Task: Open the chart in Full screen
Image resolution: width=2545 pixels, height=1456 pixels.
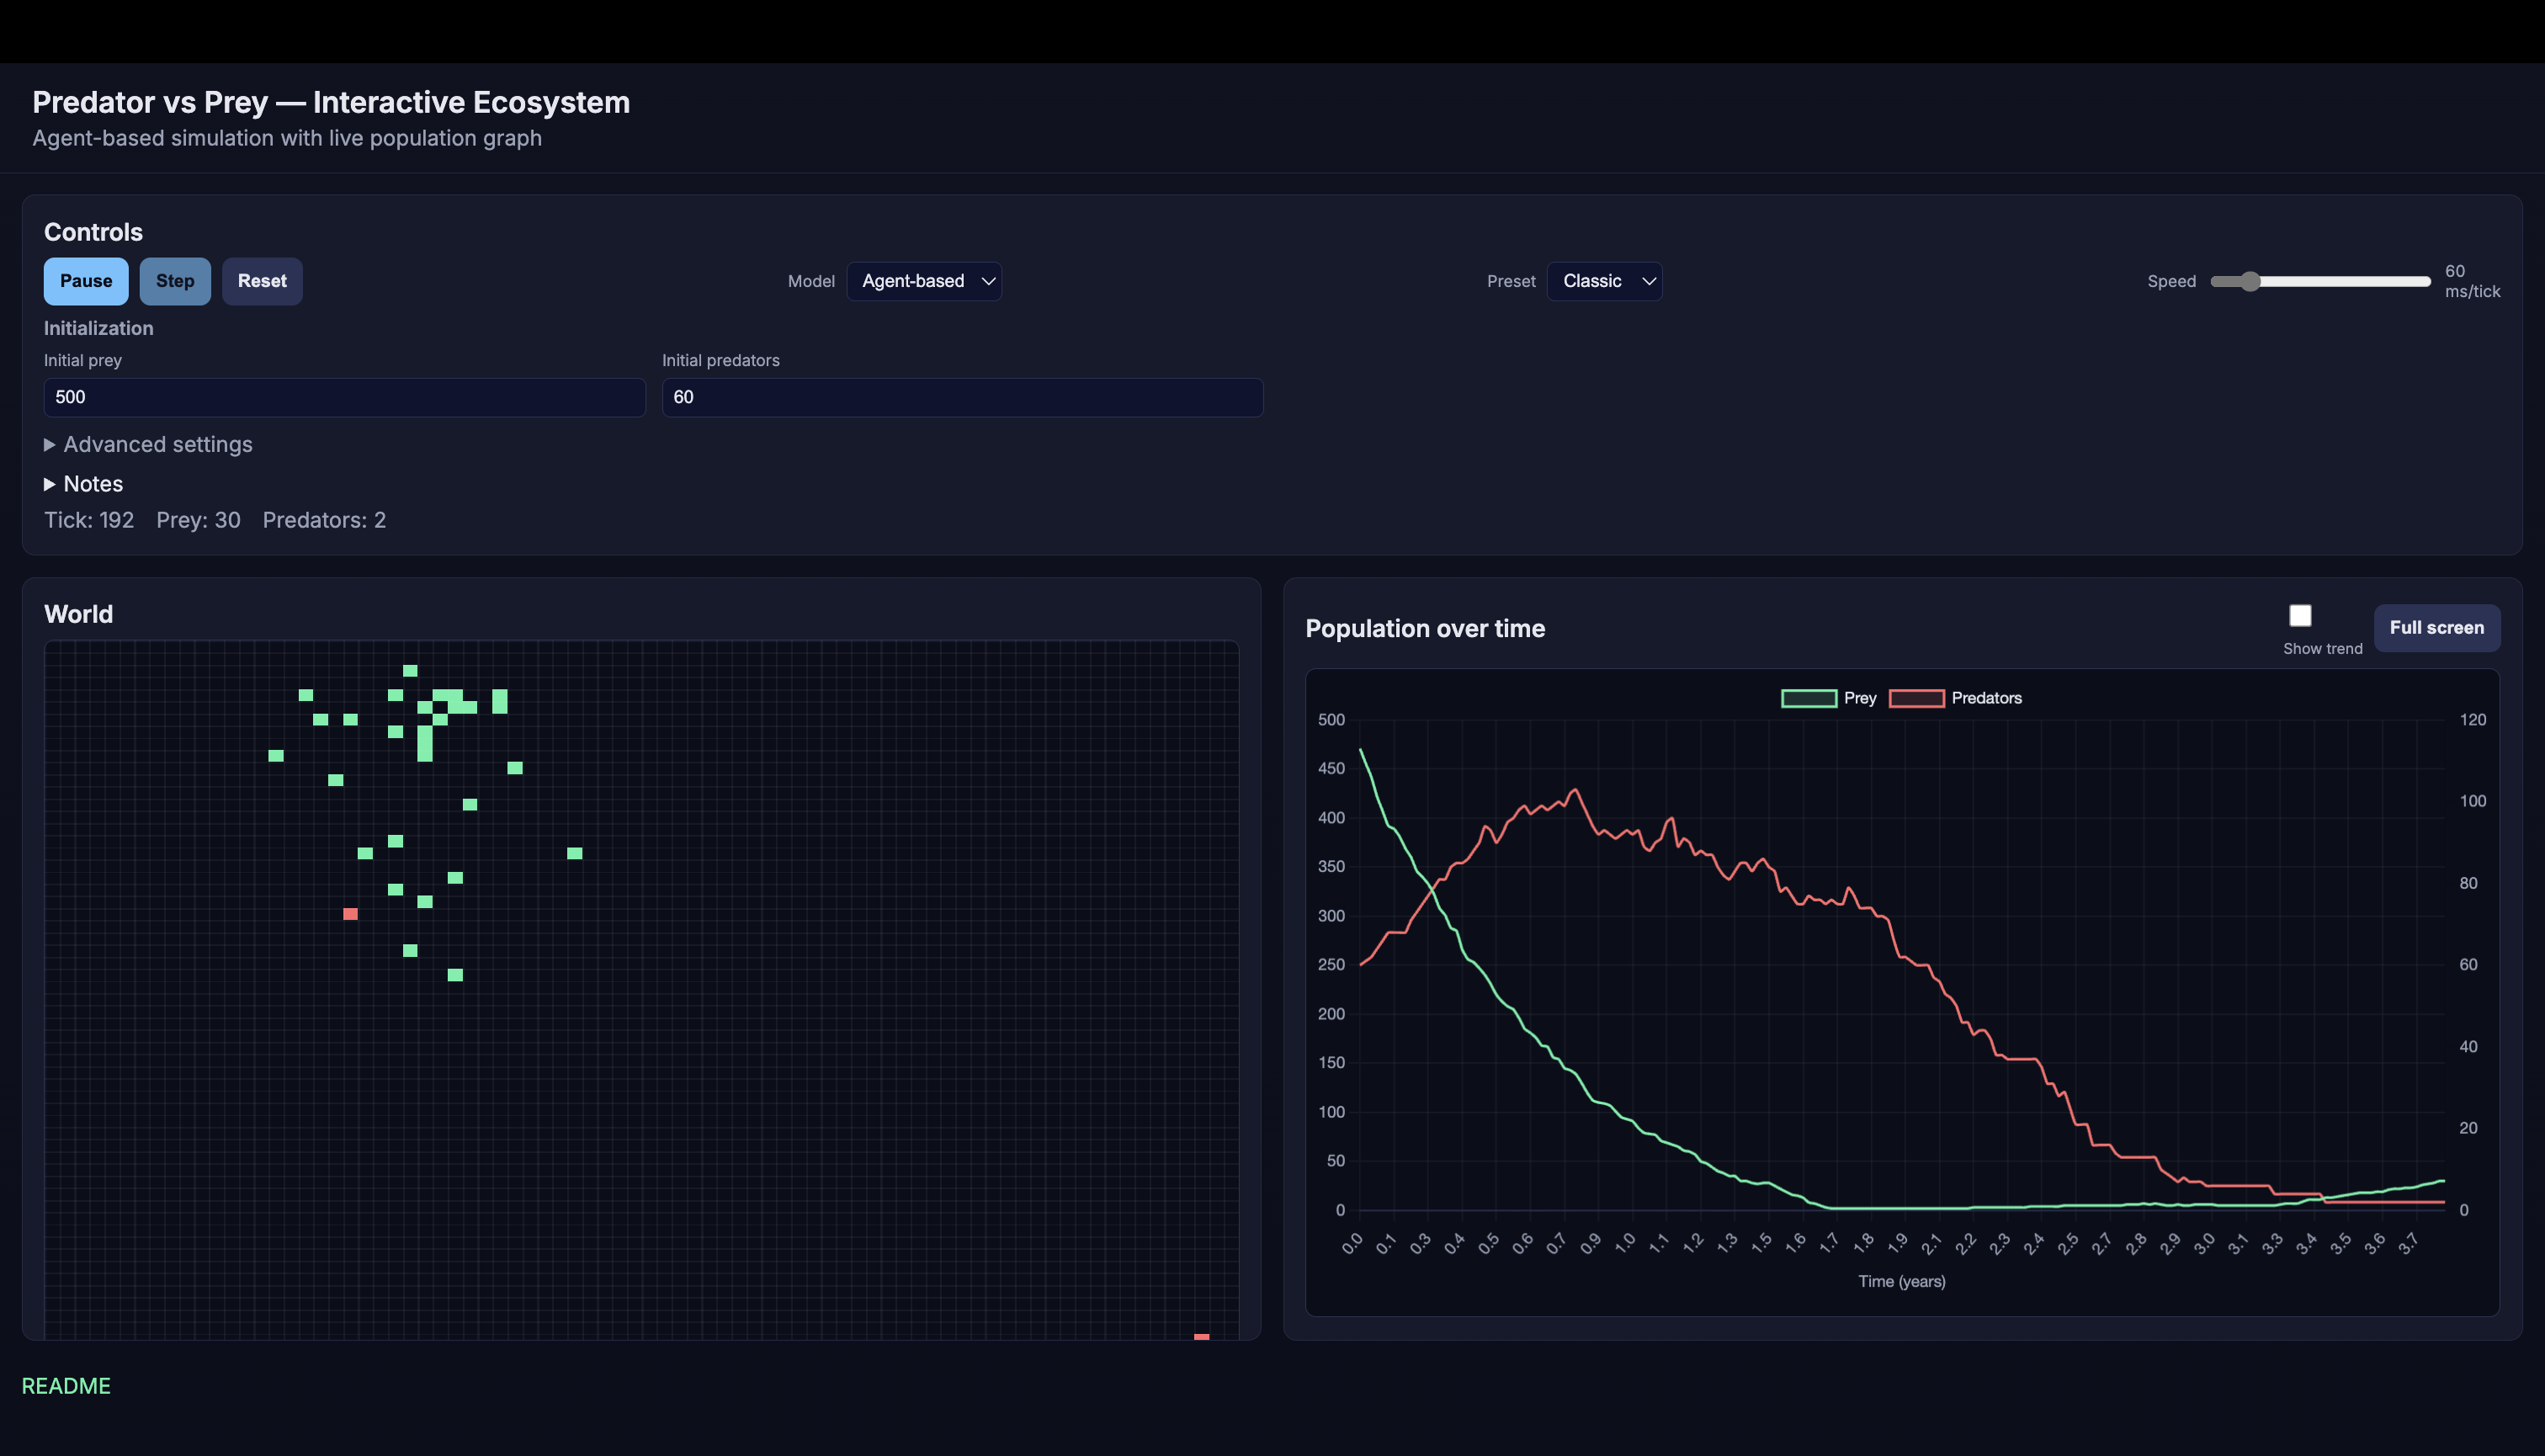Action: click(x=2436, y=628)
